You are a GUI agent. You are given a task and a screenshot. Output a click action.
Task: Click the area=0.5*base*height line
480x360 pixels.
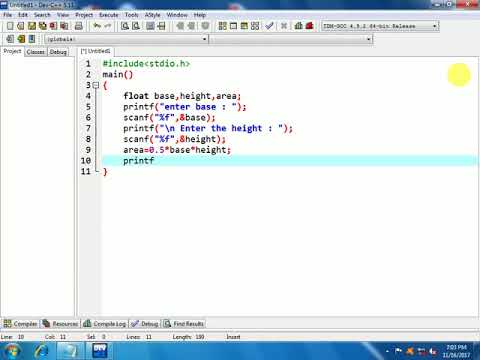click(x=177, y=150)
